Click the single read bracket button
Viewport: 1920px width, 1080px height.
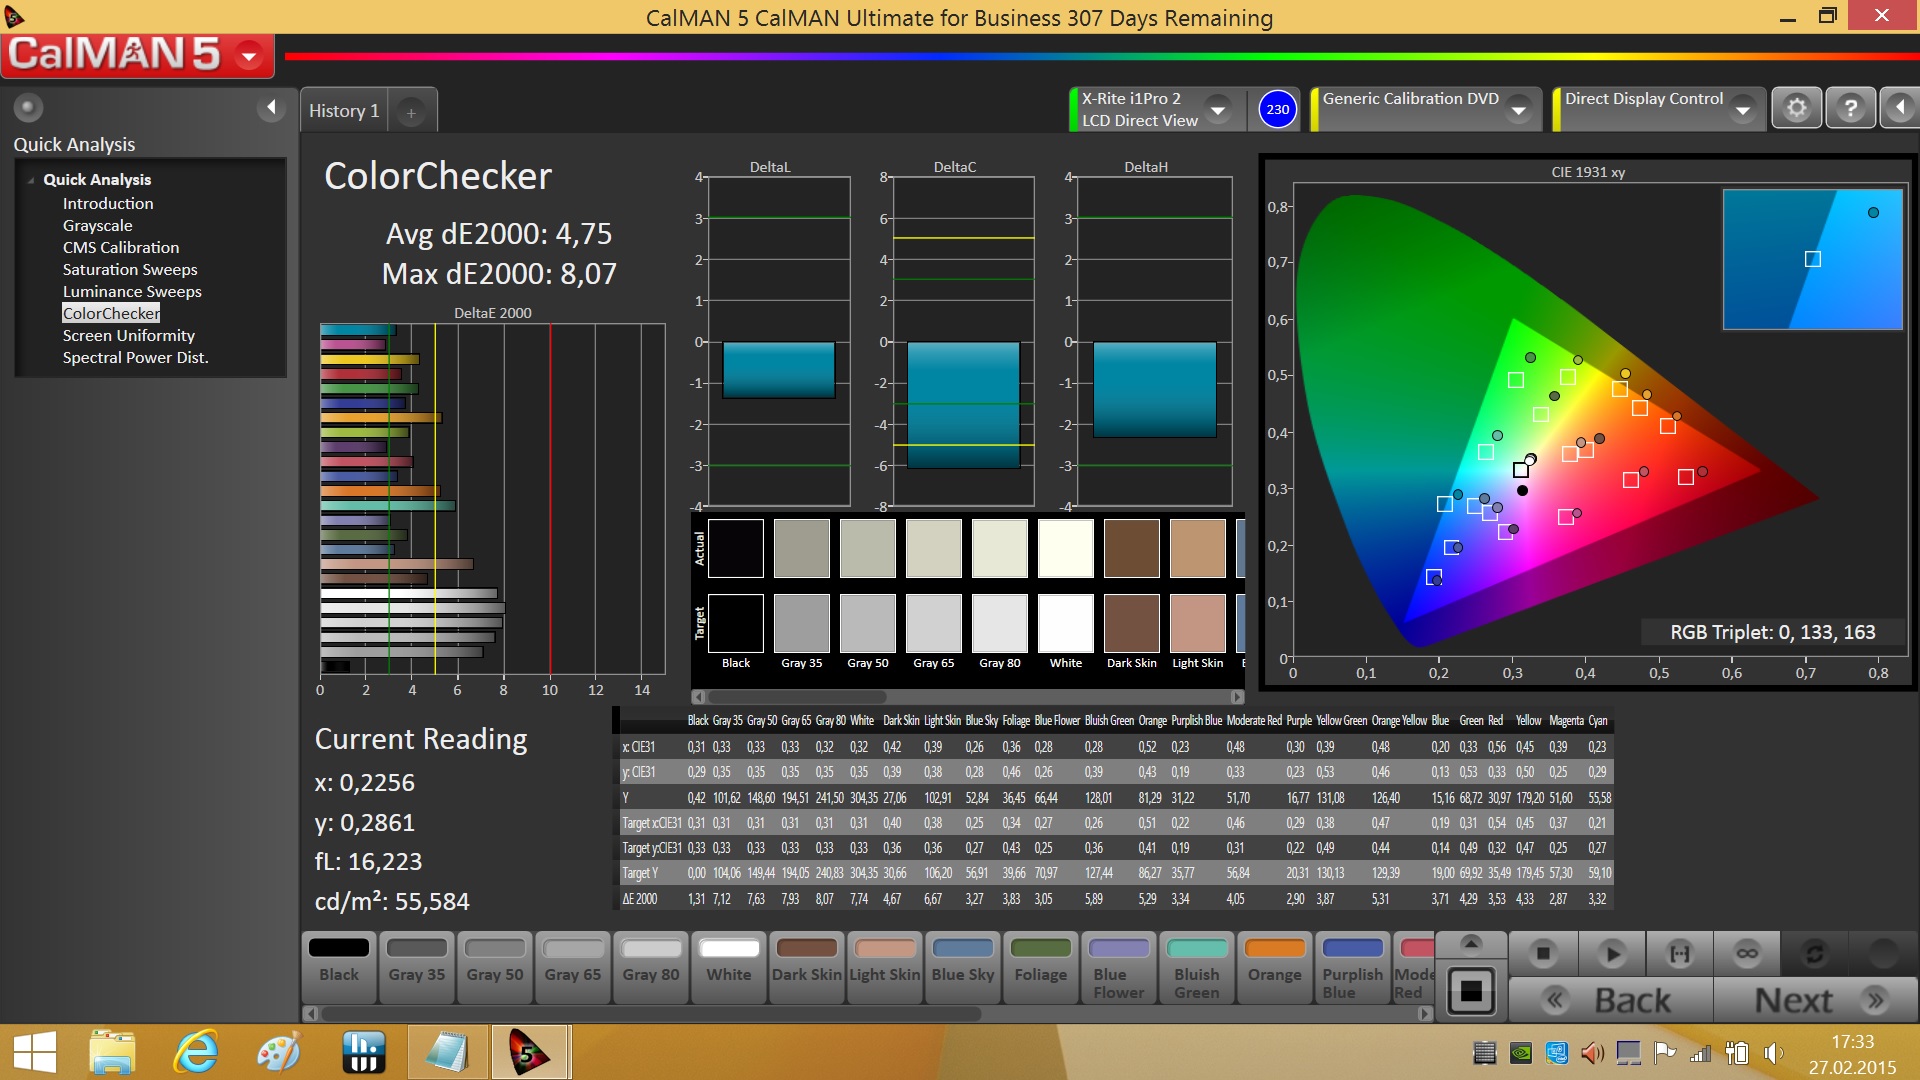(1679, 954)
